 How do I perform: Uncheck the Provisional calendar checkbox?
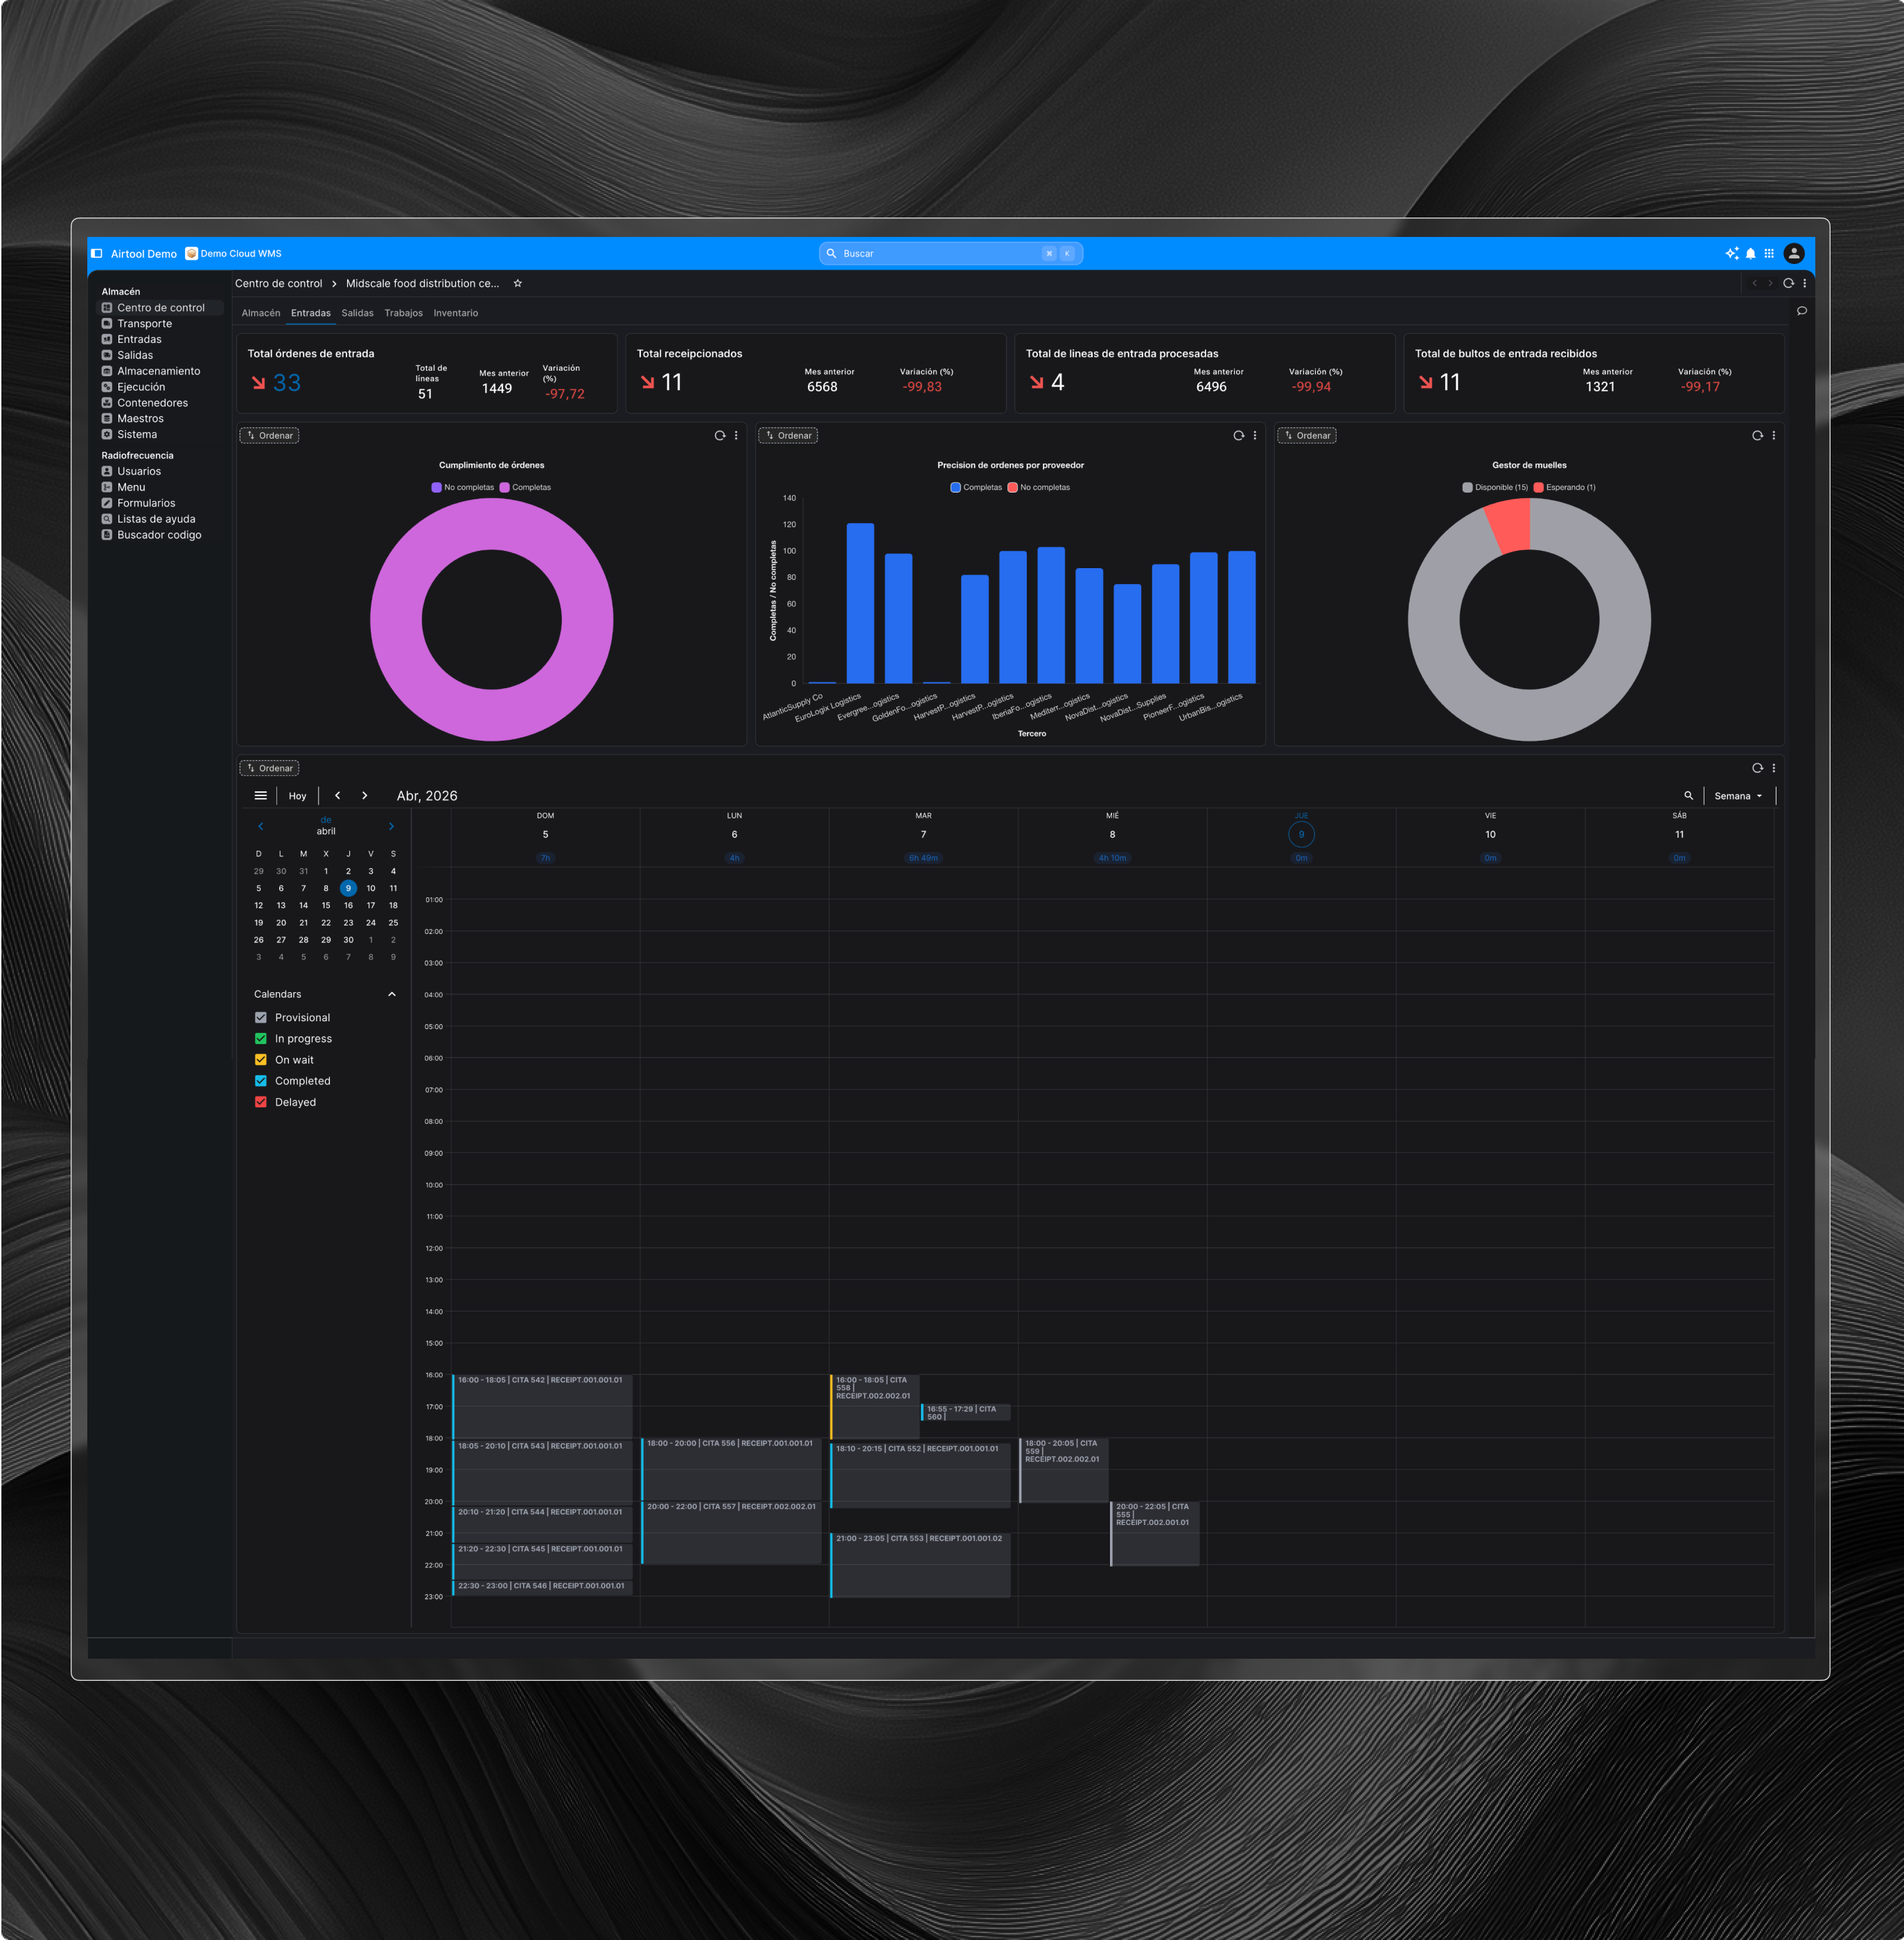click(261, 1018)
